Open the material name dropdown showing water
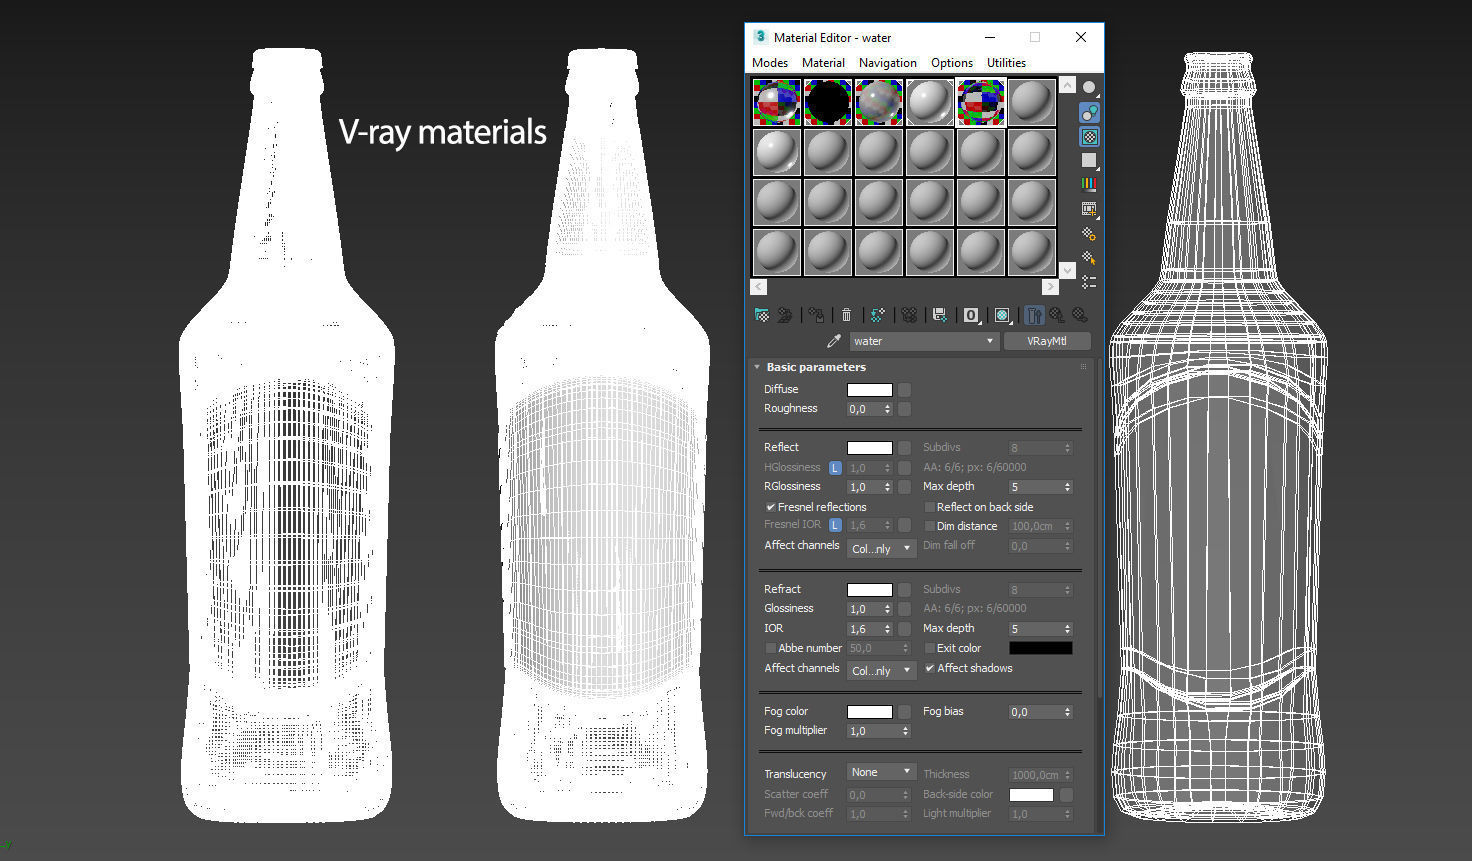1472x861 pixels. click(x=923, y=341)
